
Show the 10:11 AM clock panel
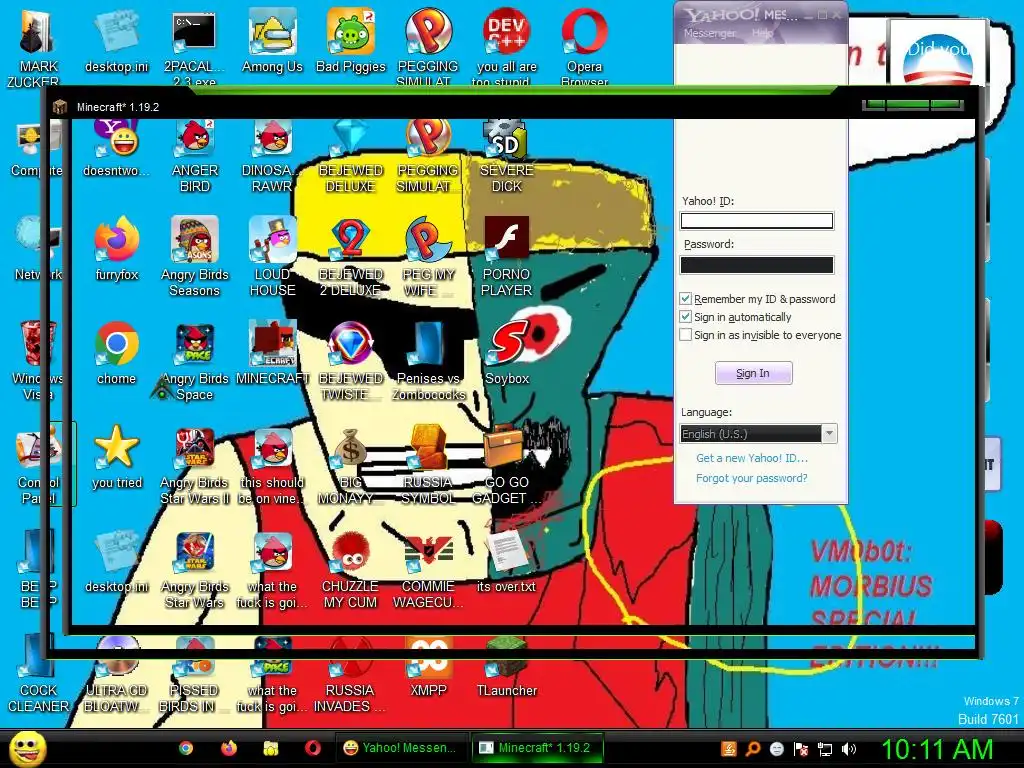937,749
